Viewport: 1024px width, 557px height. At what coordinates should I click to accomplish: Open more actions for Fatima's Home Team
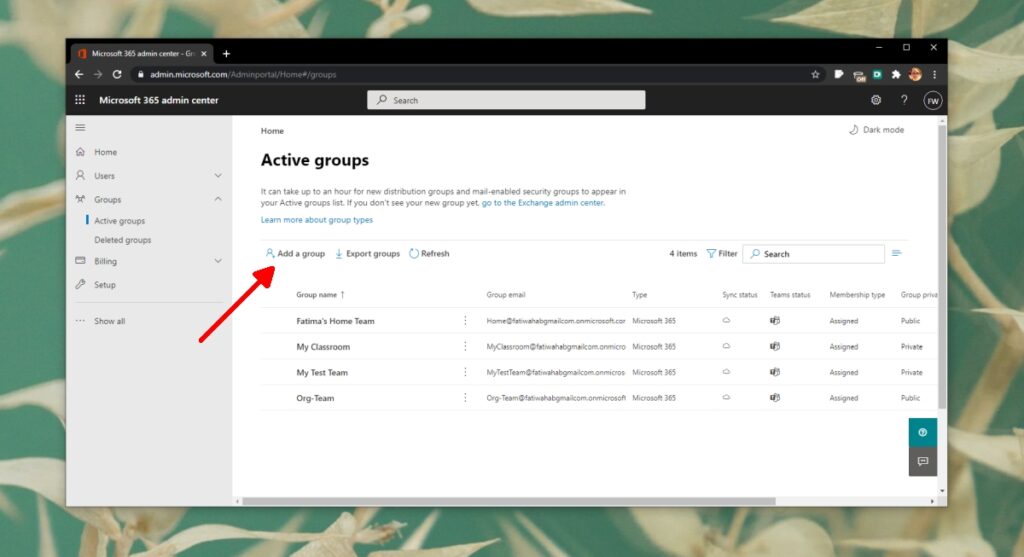click(x=465, y=321)
